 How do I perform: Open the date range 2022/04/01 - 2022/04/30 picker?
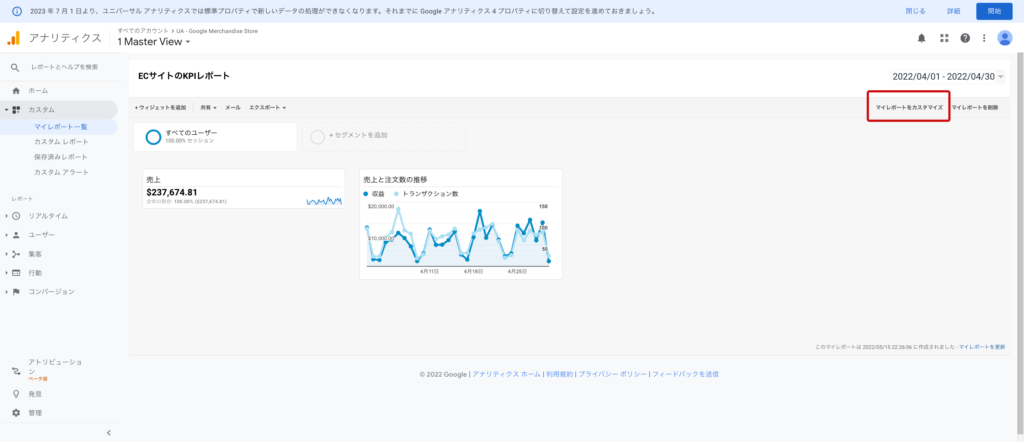[948, 77]
